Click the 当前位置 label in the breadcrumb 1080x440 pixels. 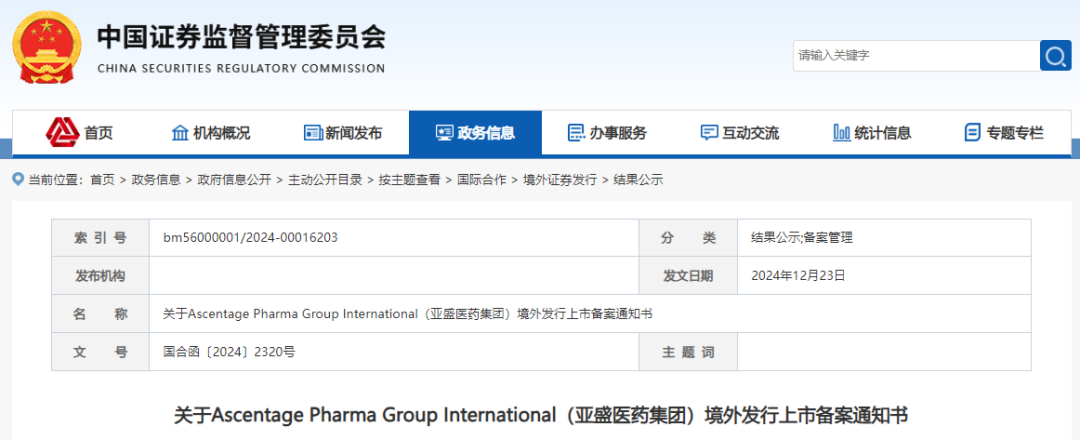55,180
